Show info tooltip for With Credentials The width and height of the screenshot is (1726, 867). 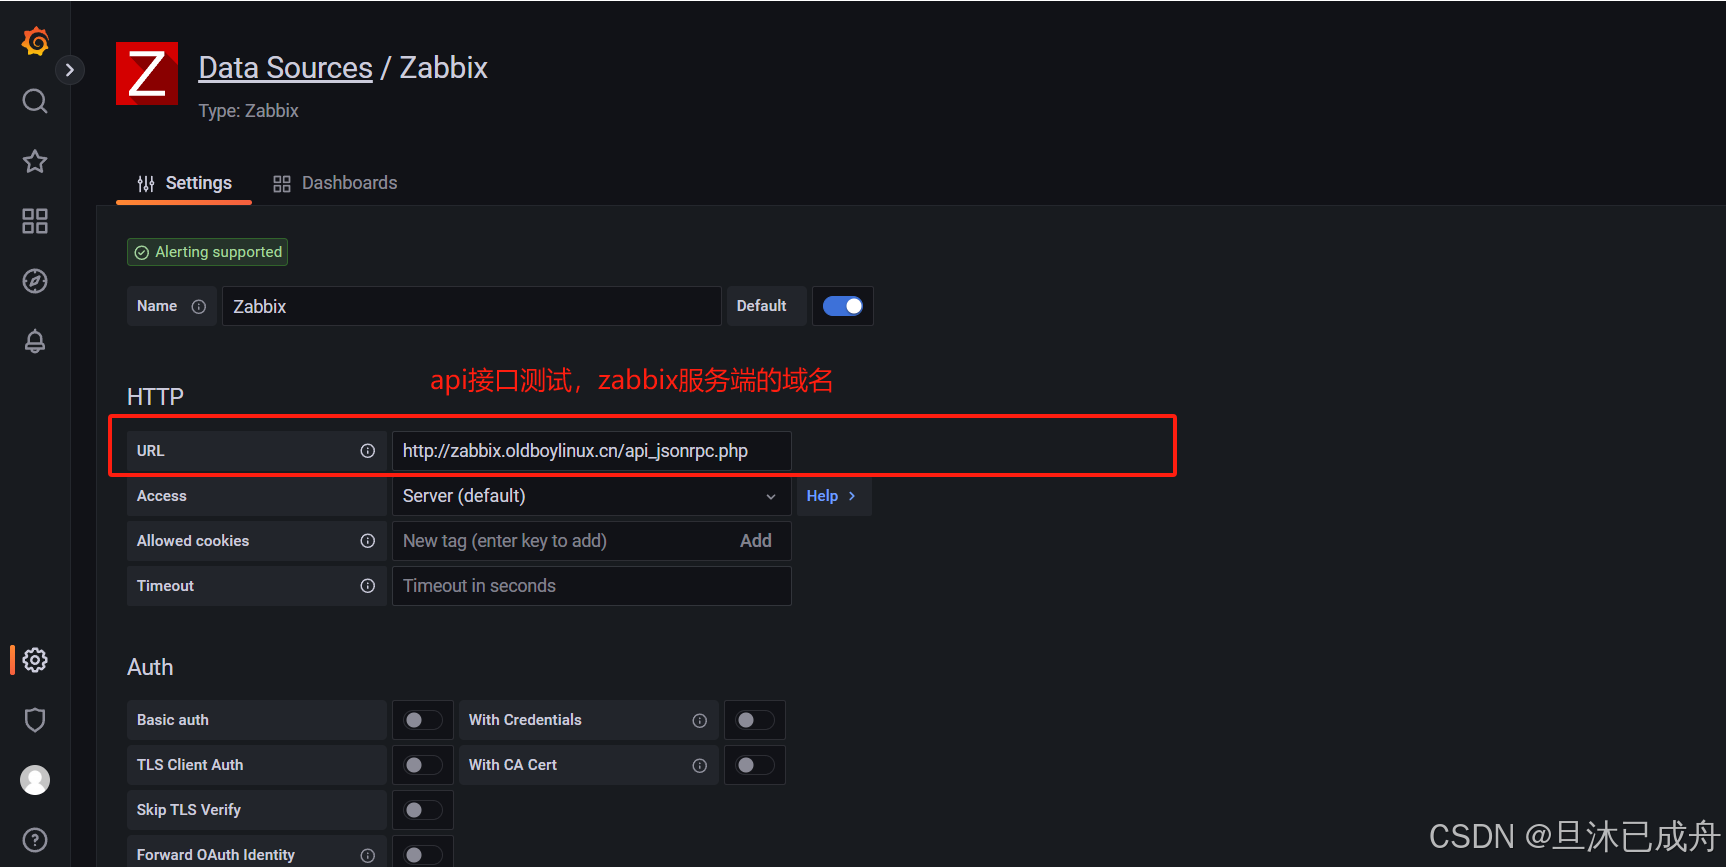pos(700,721)
